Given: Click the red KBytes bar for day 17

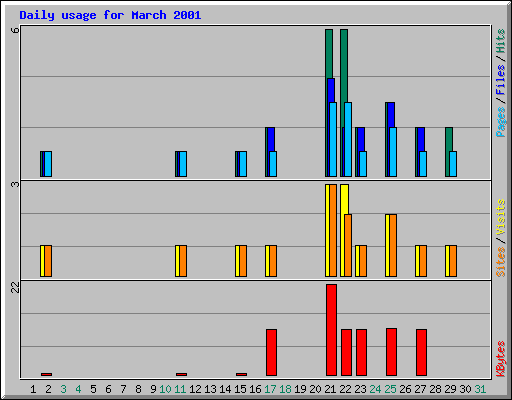Looking at the screenshot, I should (271, 353).
